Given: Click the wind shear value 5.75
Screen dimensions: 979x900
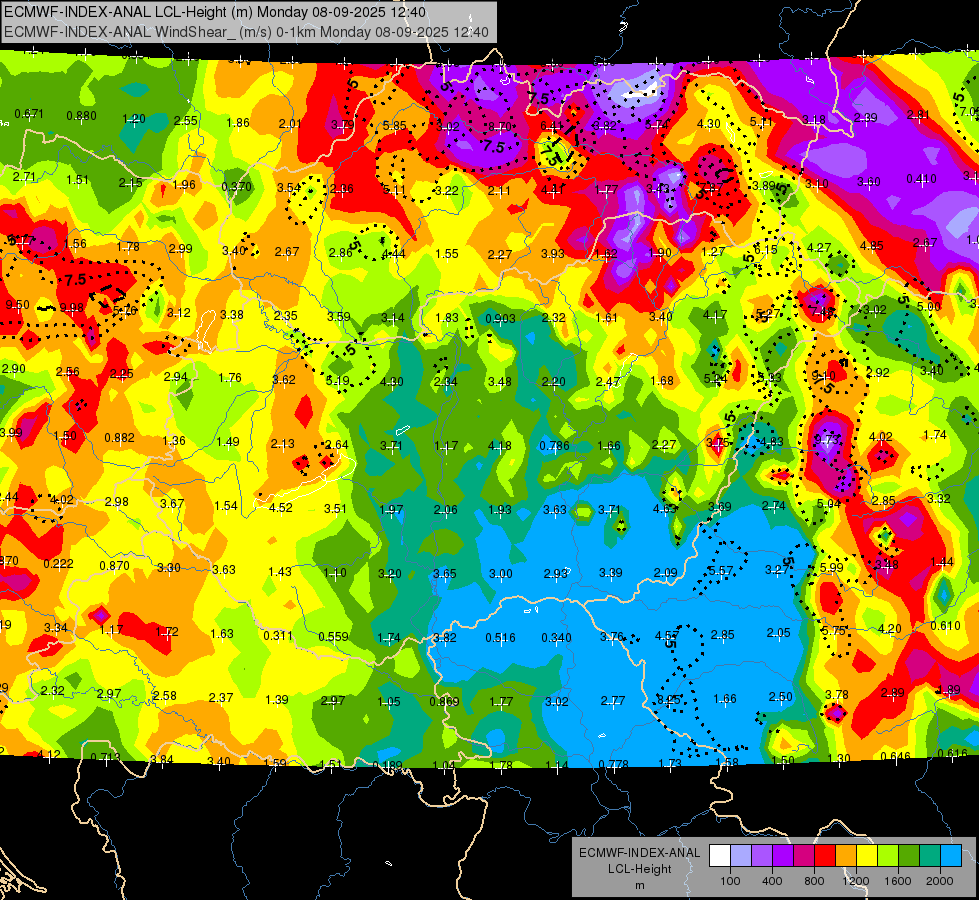Looking at the screenshot, I should (834, 631).
